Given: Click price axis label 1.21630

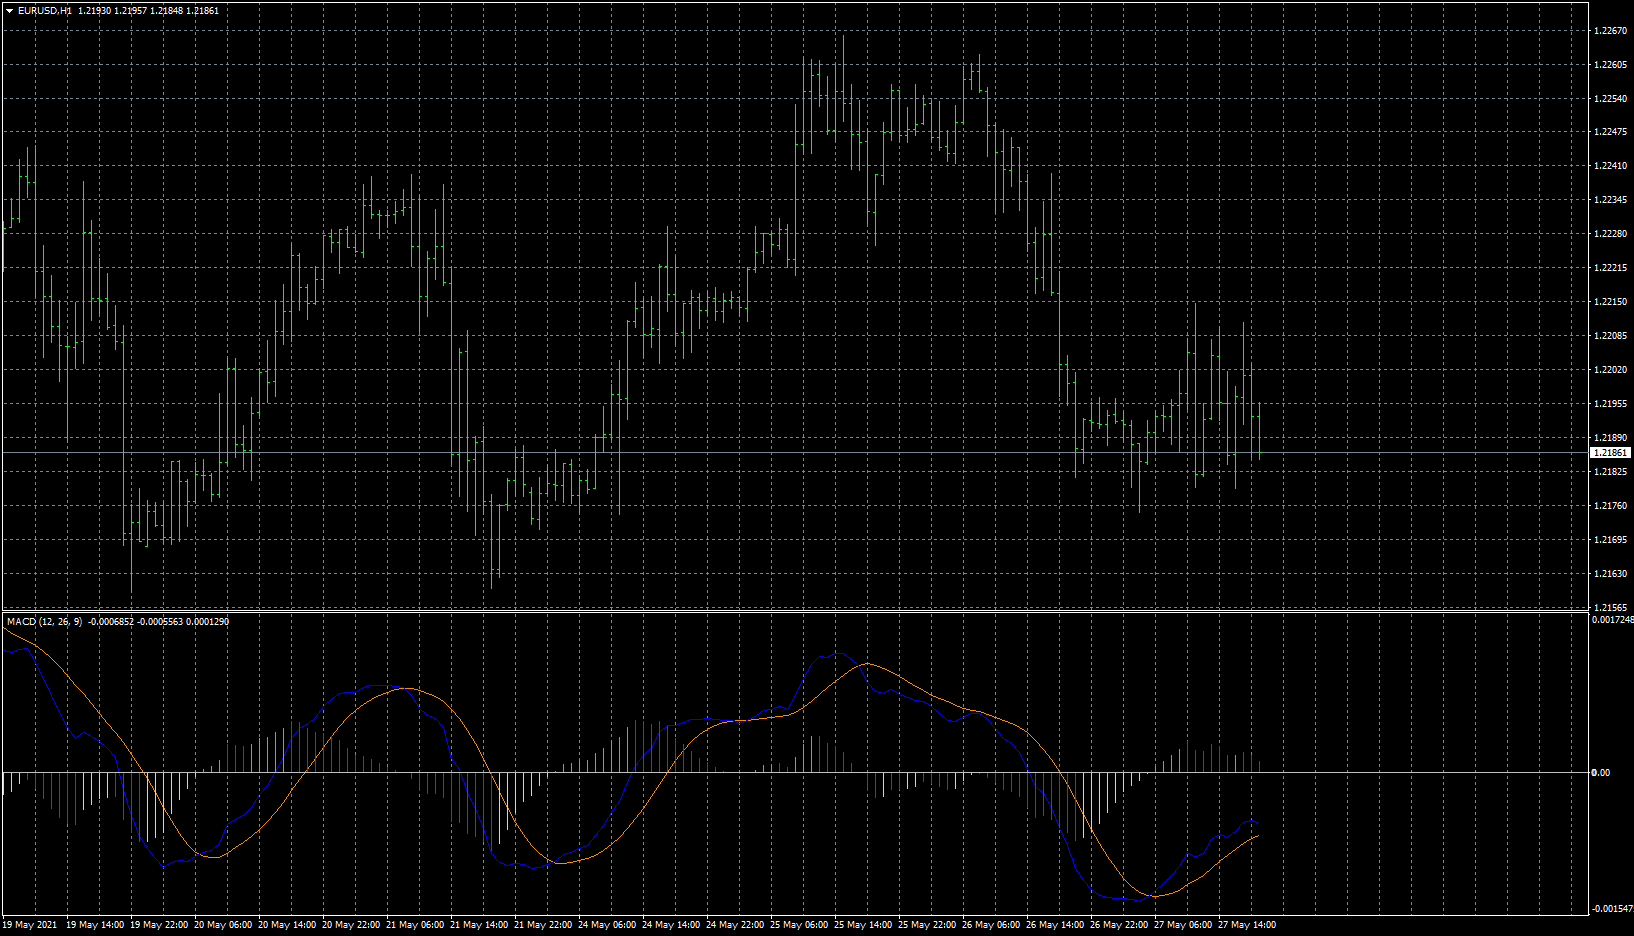Looking at the screenshot, I should tap(1610, 574).
